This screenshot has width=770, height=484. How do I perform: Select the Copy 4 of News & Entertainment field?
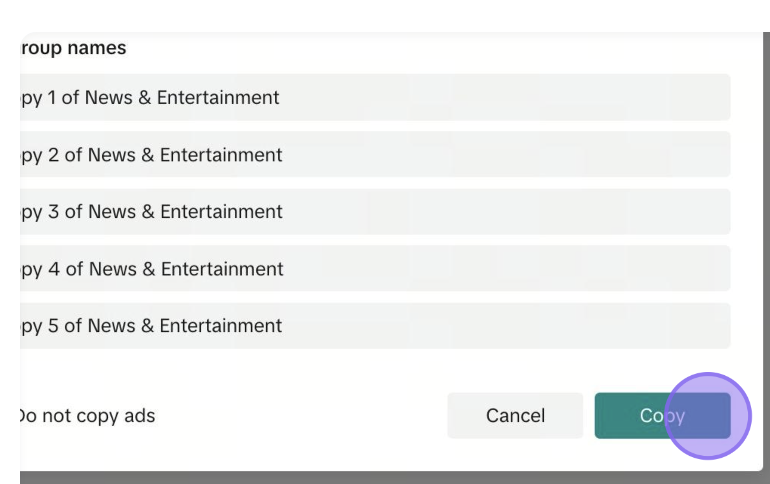pyautogui.click(x=375, y=269)
